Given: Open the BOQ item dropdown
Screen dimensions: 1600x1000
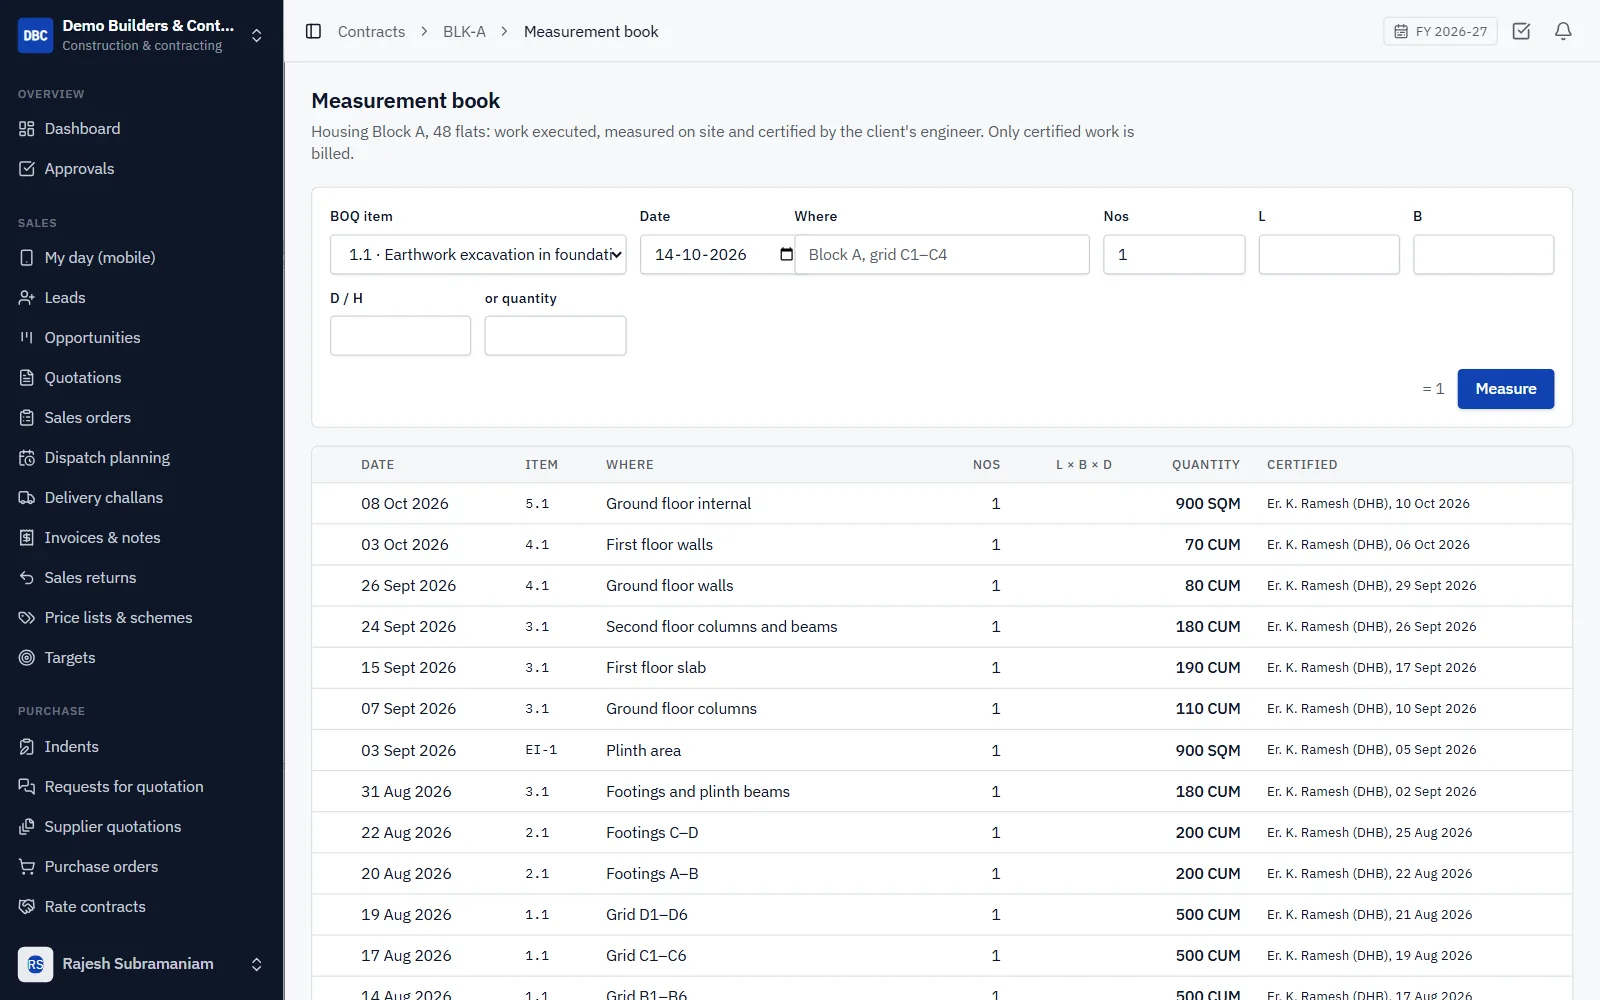Looking at the screenshot, I should pos(478,255).
